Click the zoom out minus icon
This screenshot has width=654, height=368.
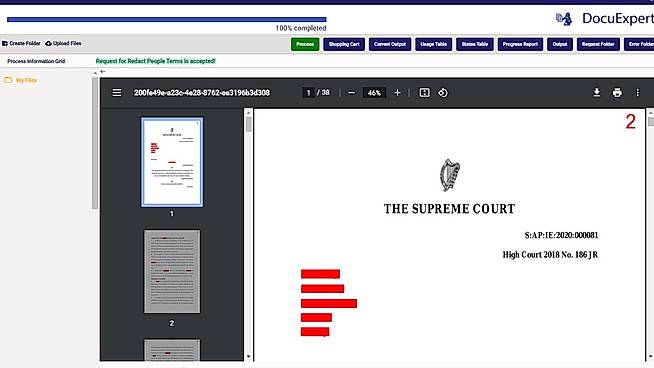[x=351, y=93]
